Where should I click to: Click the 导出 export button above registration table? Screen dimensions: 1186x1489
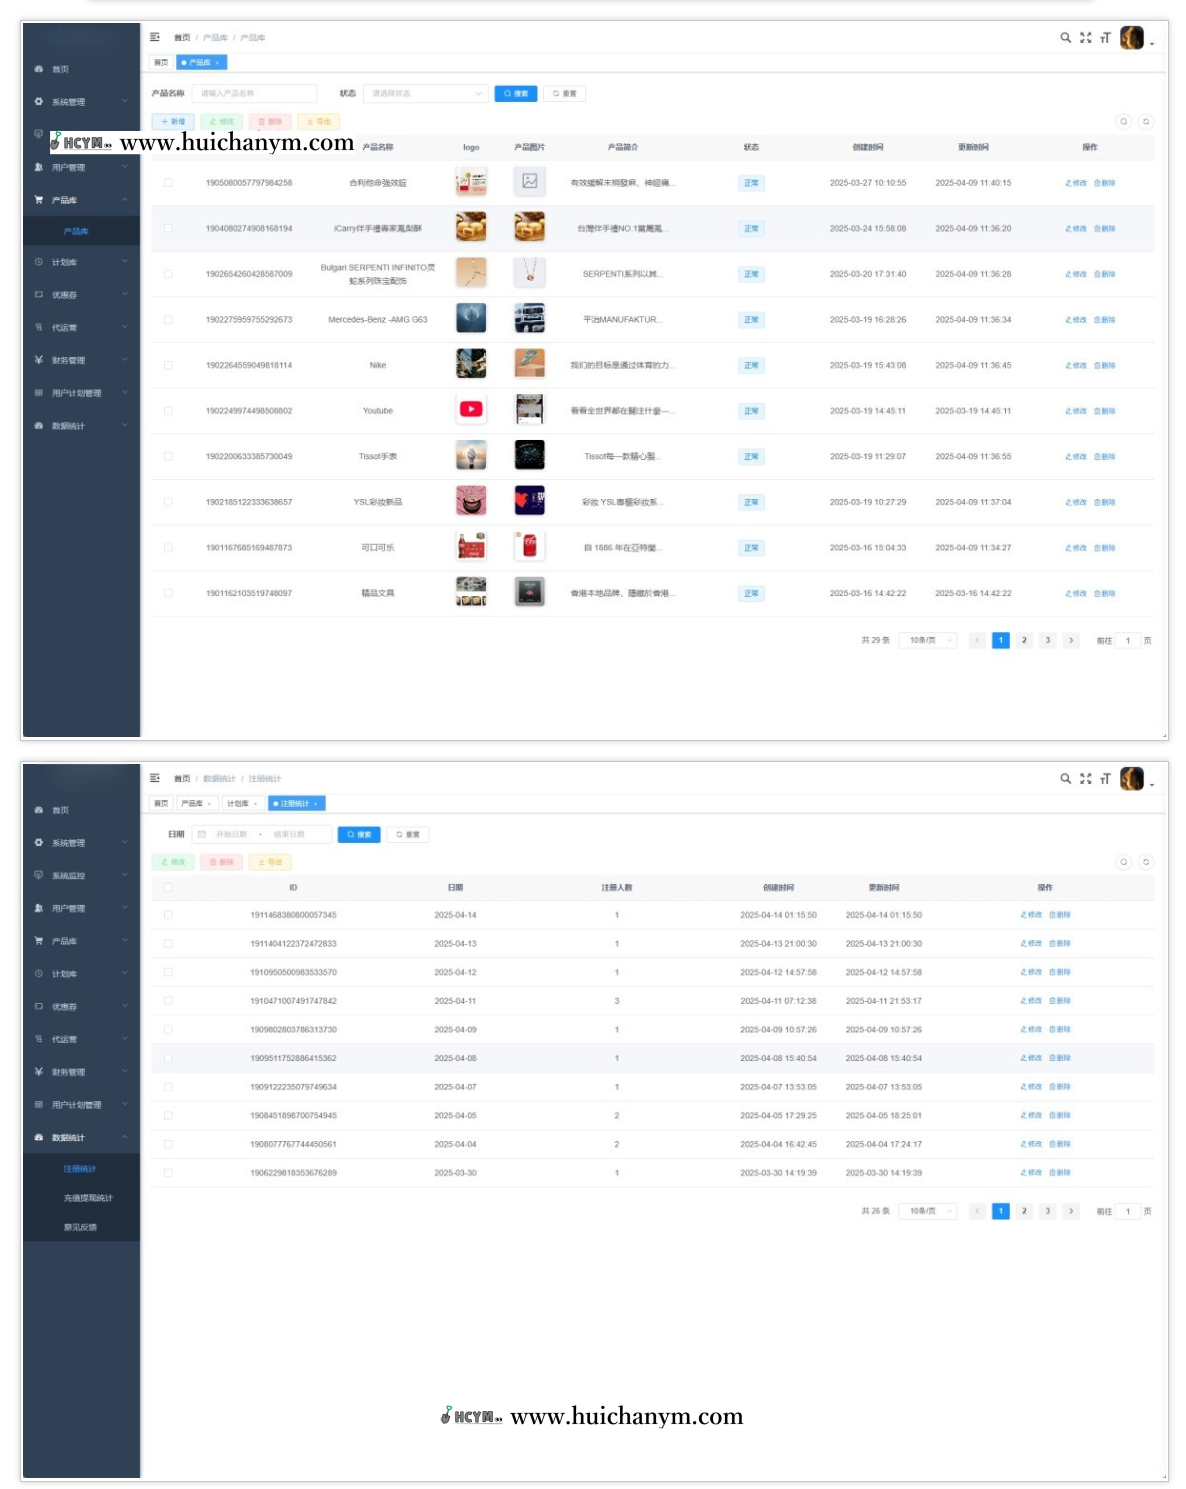(270, 862)
